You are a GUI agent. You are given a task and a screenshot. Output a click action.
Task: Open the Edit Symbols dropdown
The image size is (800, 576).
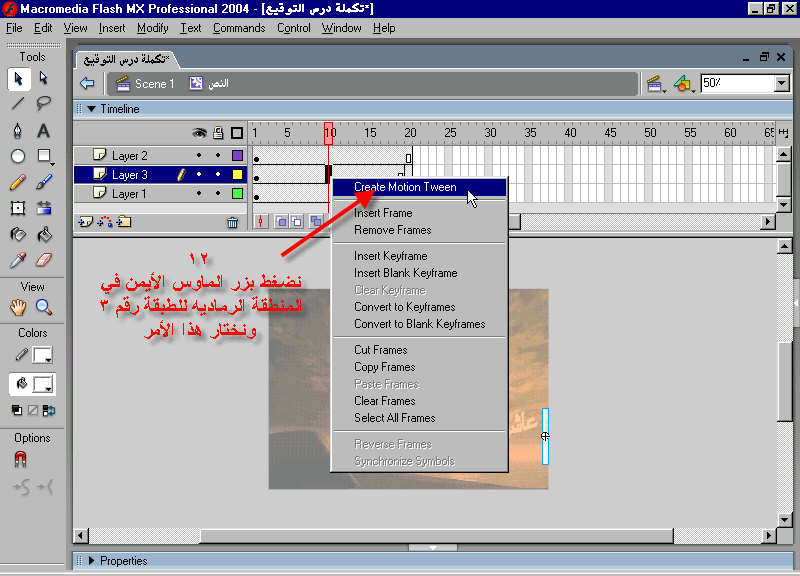pyautogui.click(x=683, y=84)
